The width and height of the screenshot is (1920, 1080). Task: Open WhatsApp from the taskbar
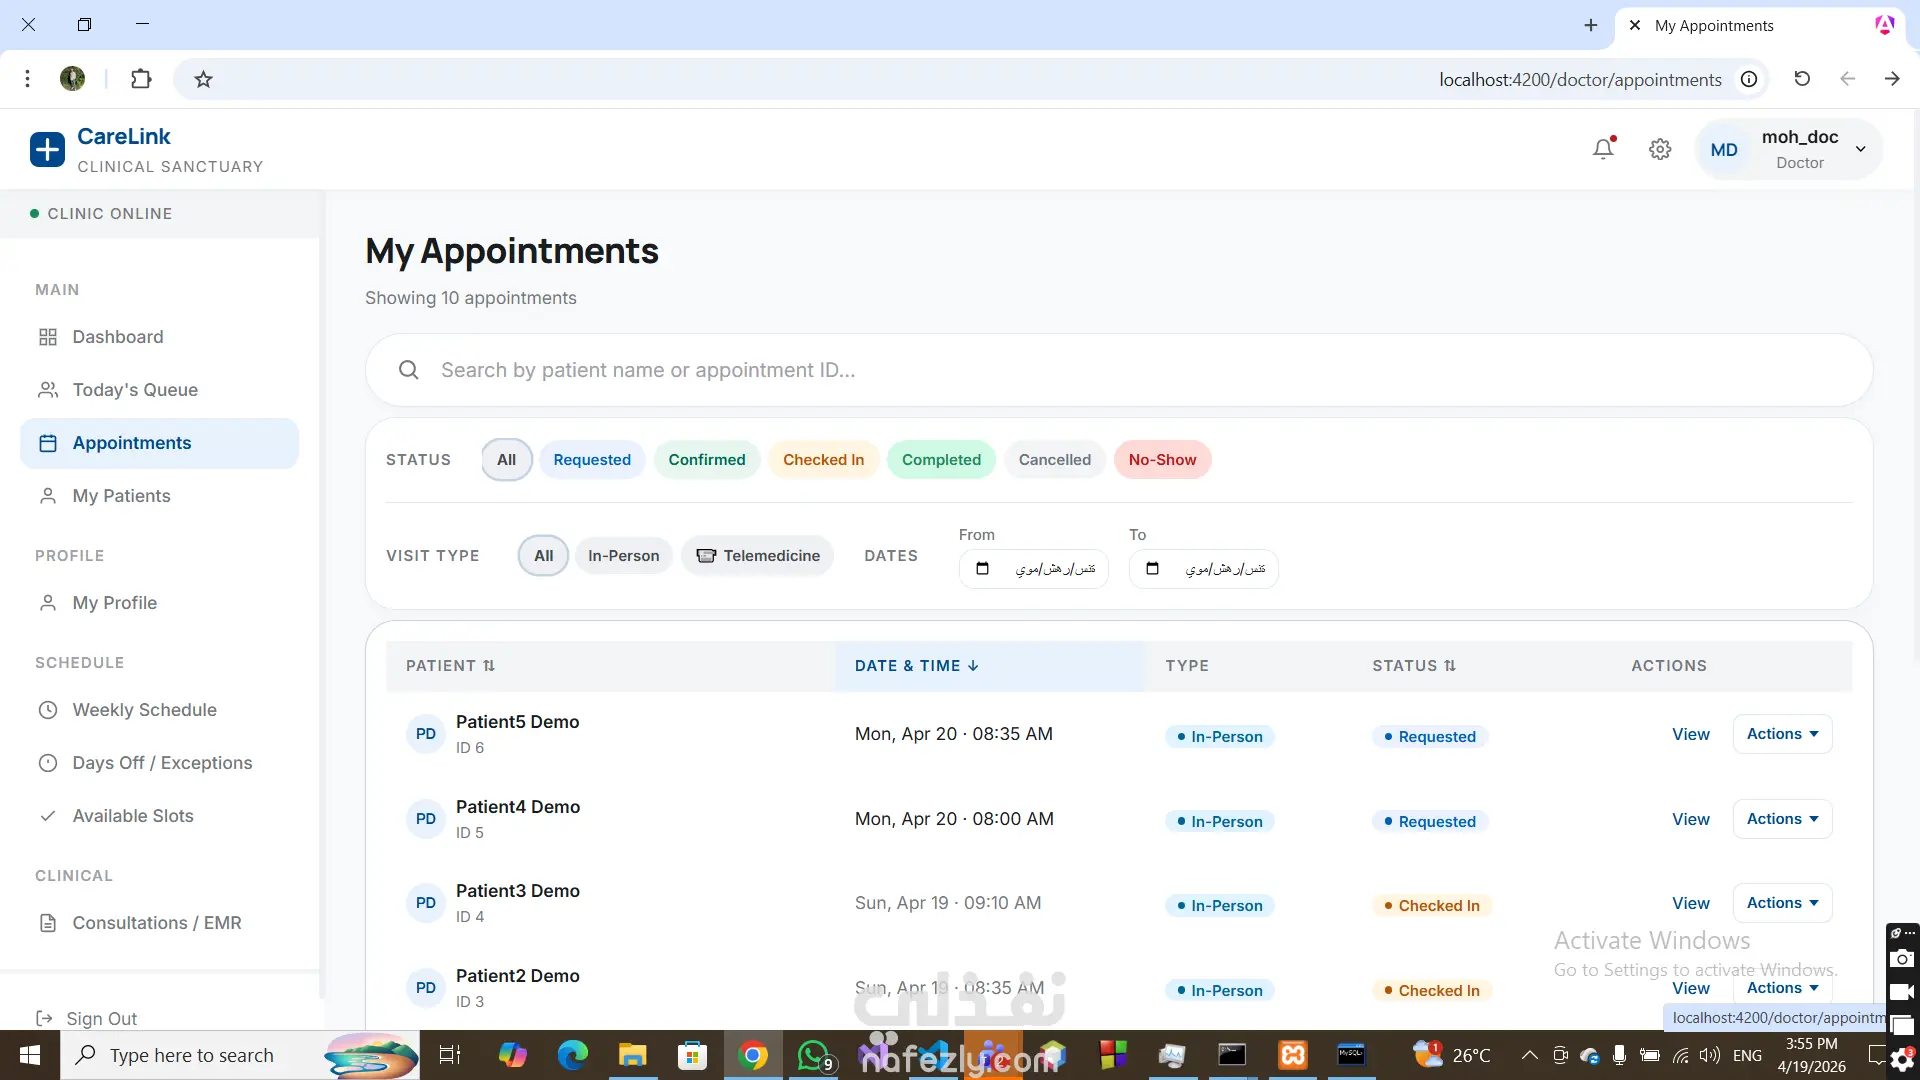click(x=814, y=1055)
